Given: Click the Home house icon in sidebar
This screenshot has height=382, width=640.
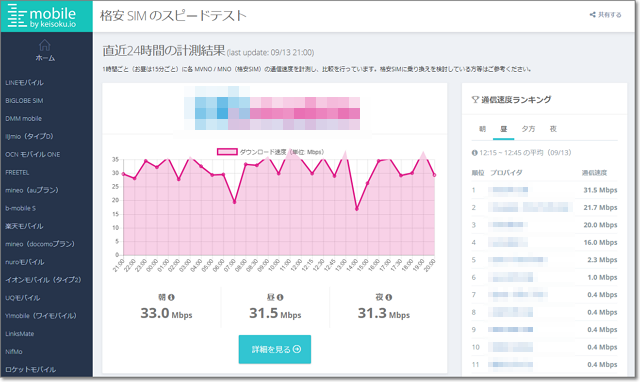Looking at the screenshot, I should 44,45.
